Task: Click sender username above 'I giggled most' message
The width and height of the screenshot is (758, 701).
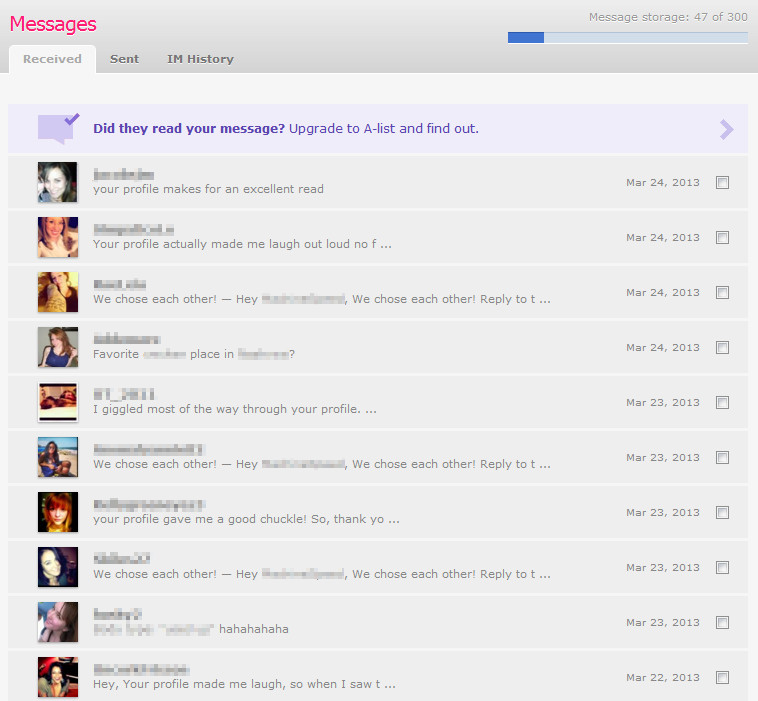Action: coord(124,394)
